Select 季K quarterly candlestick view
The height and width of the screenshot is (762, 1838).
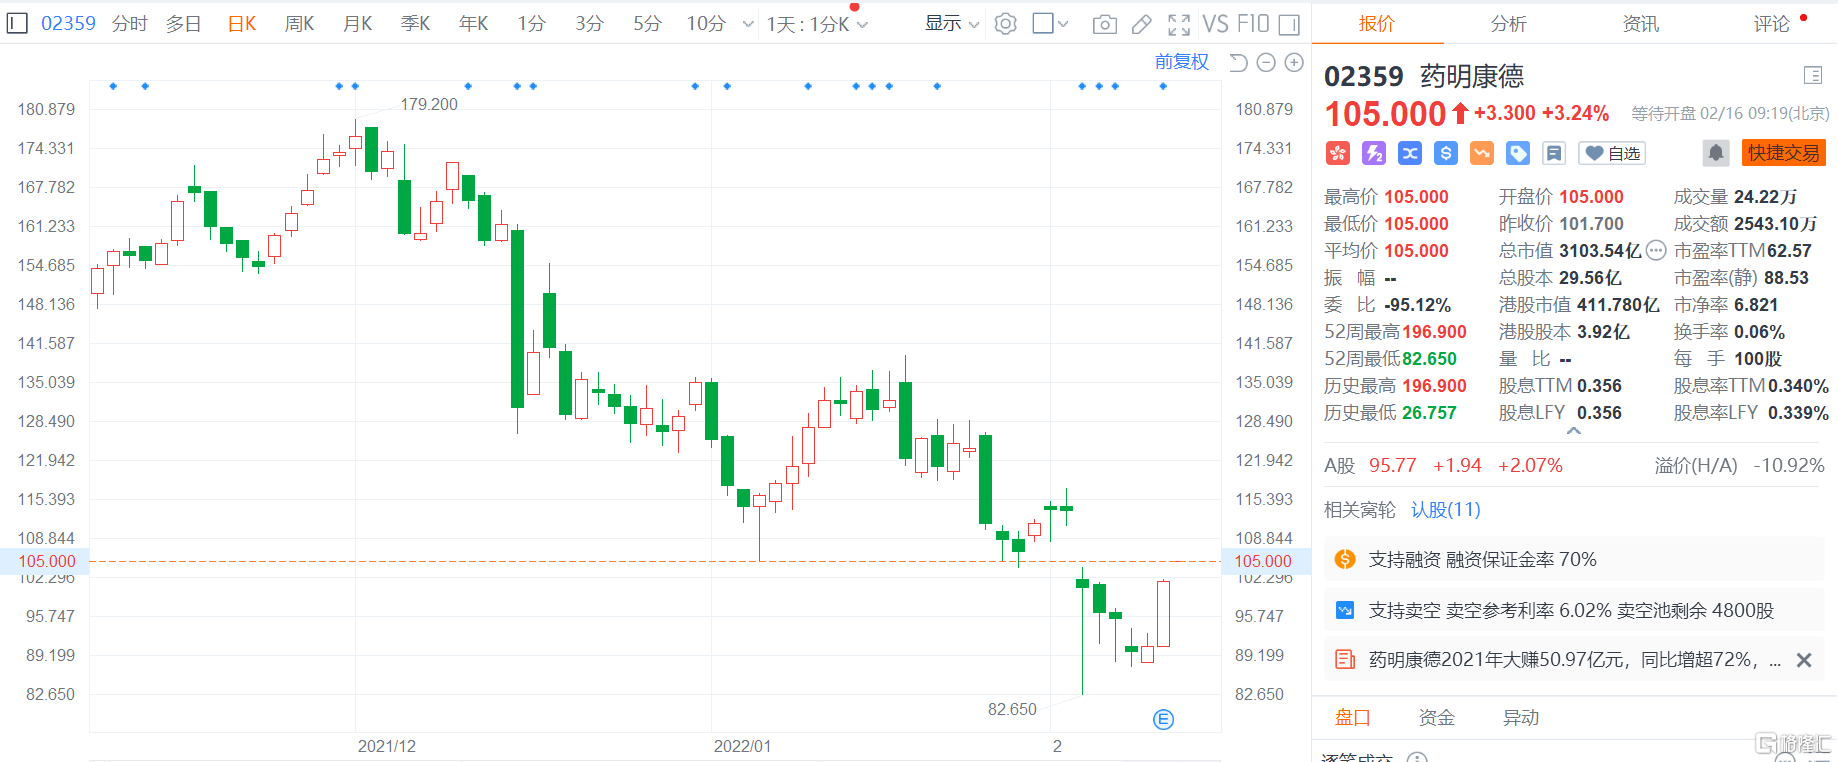coord(416,23)
